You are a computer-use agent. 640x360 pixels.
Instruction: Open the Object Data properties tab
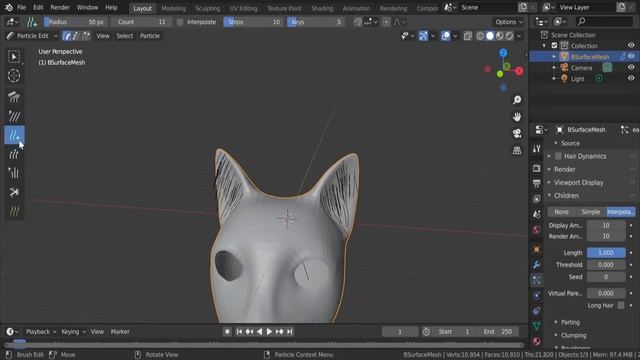(x=537, y=326)
